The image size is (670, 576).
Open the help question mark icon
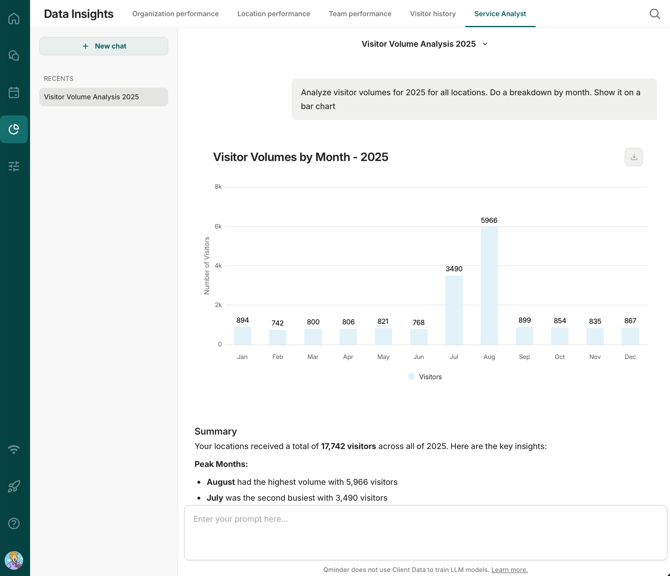[14, 523]
